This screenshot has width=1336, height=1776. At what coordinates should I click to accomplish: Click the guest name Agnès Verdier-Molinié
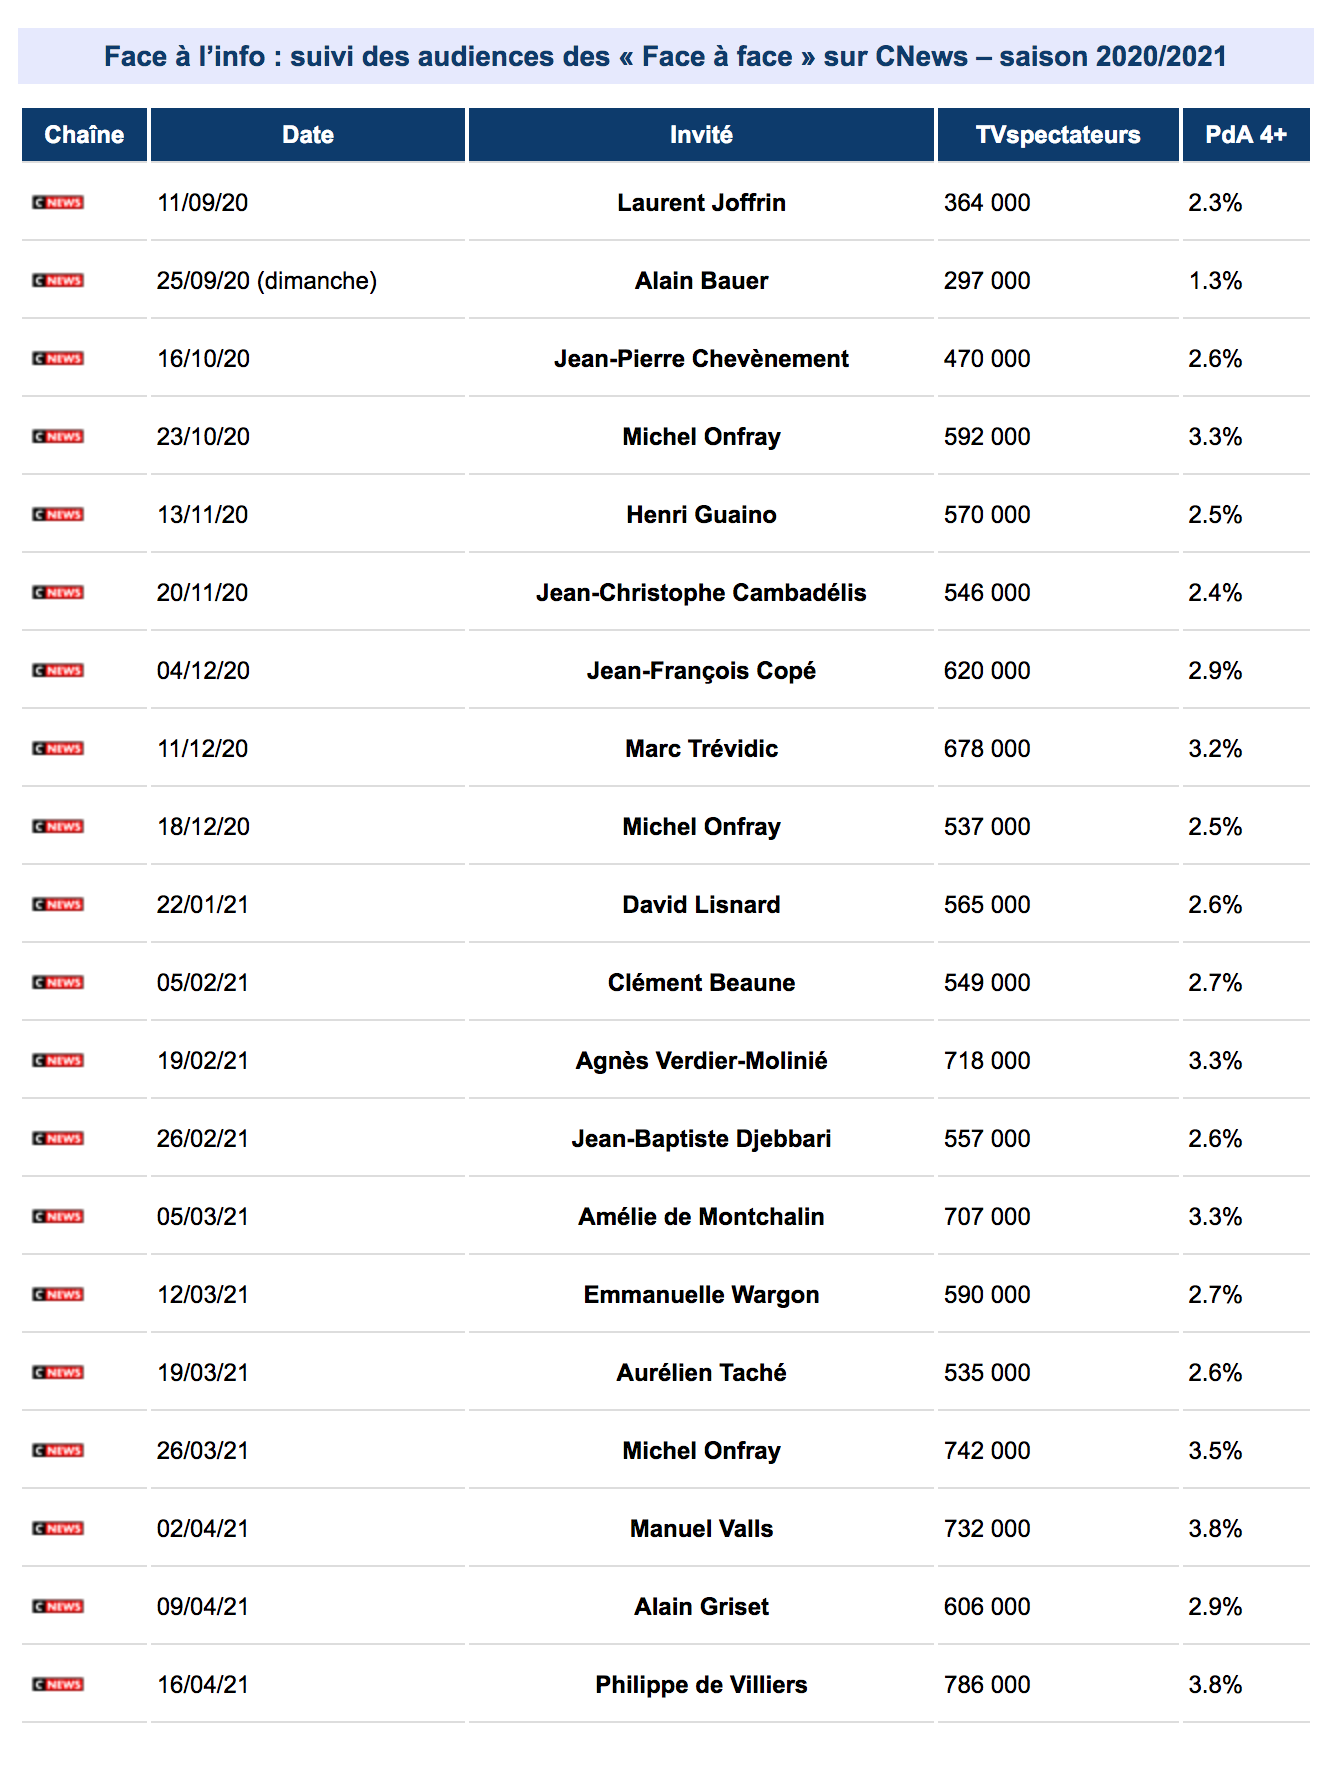tap(701, 1061)
